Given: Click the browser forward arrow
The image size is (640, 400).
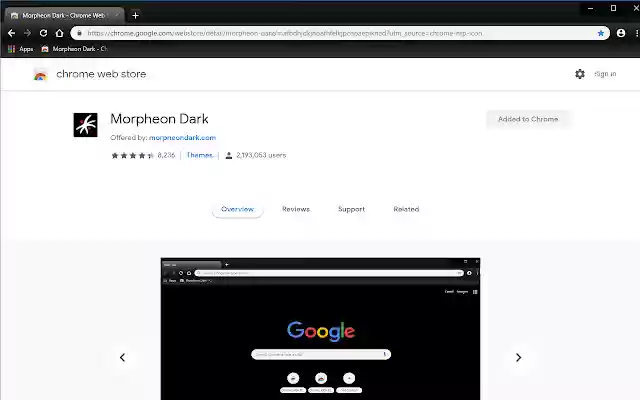Looking at the screenshot, I should pos(27,33).
